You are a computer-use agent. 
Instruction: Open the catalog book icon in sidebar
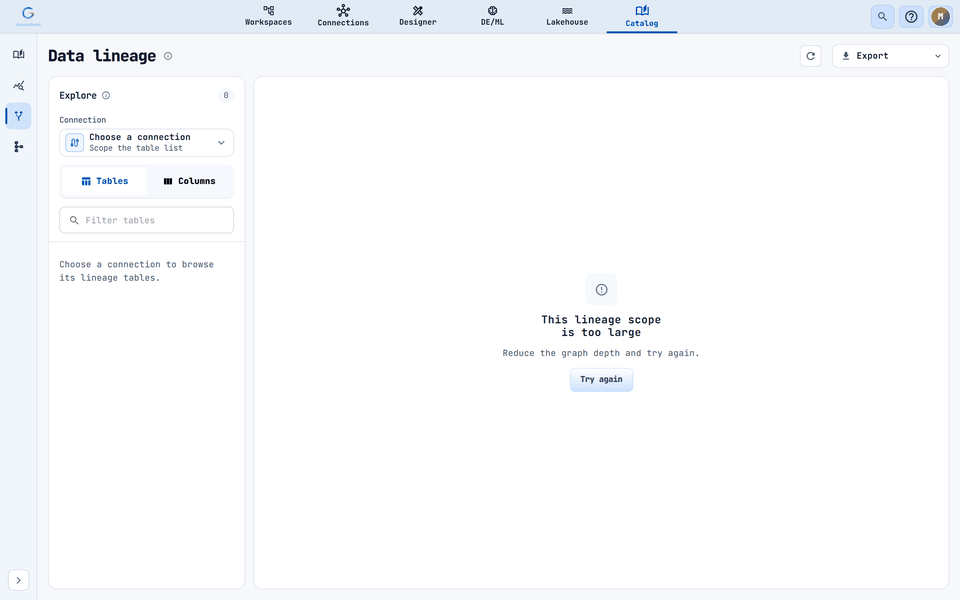(x=18, y=54)
